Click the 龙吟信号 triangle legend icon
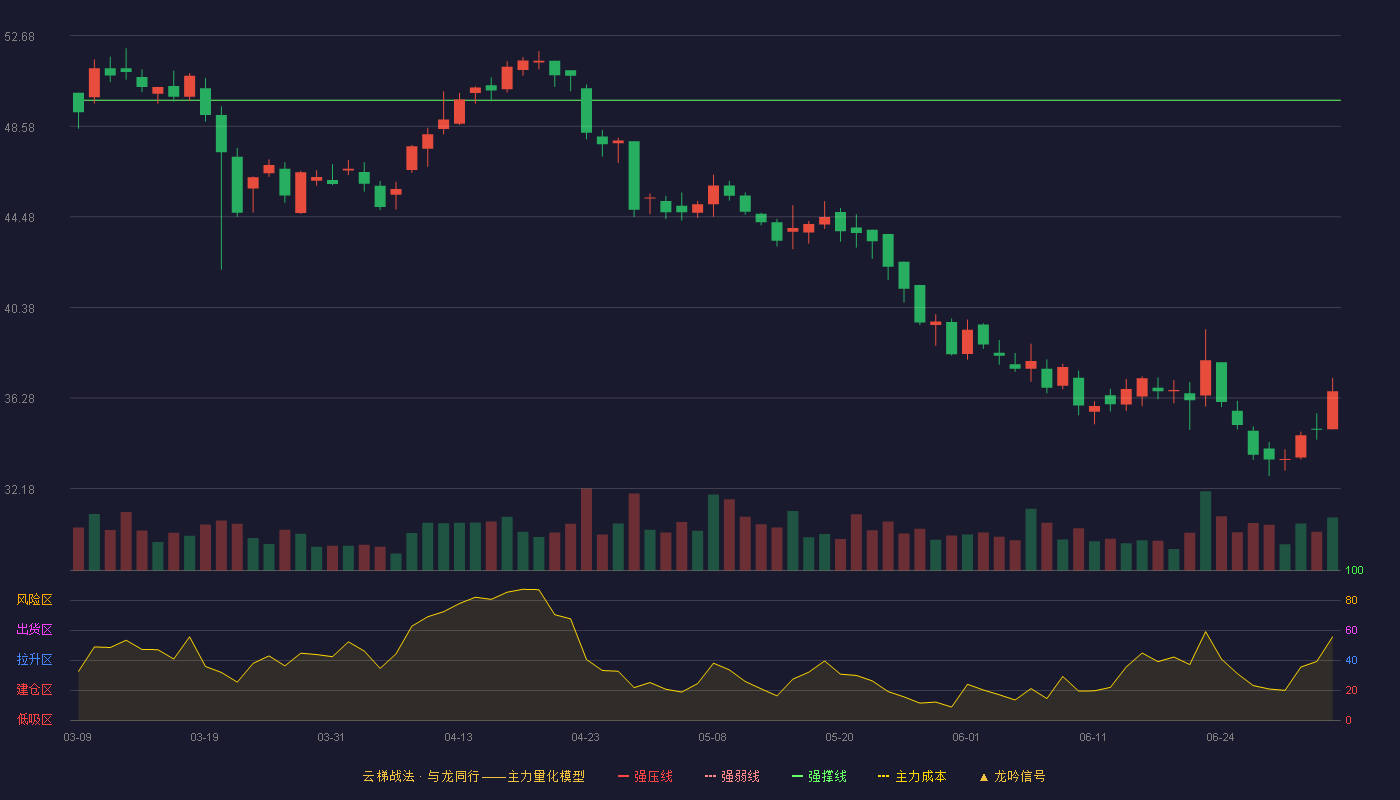The image size is (1400, 800). [984, 776]
